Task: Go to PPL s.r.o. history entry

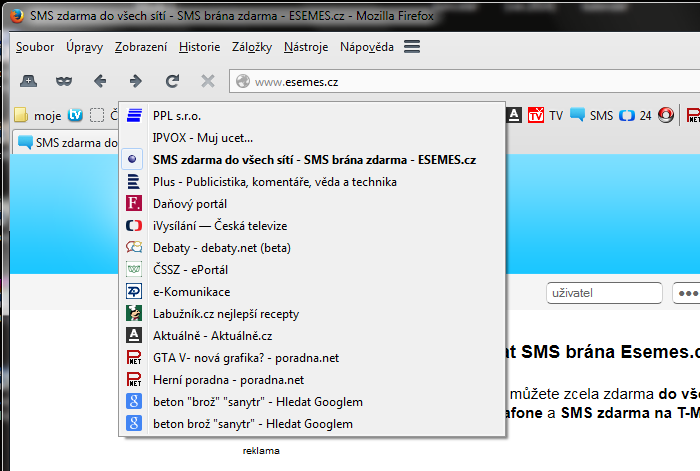Action: pos(312,116)
